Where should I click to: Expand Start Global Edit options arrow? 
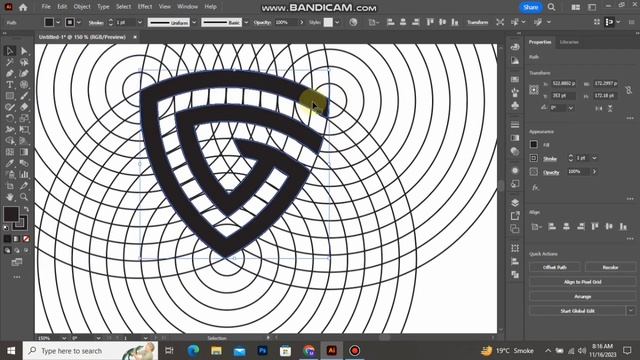[x=631, y=311]
